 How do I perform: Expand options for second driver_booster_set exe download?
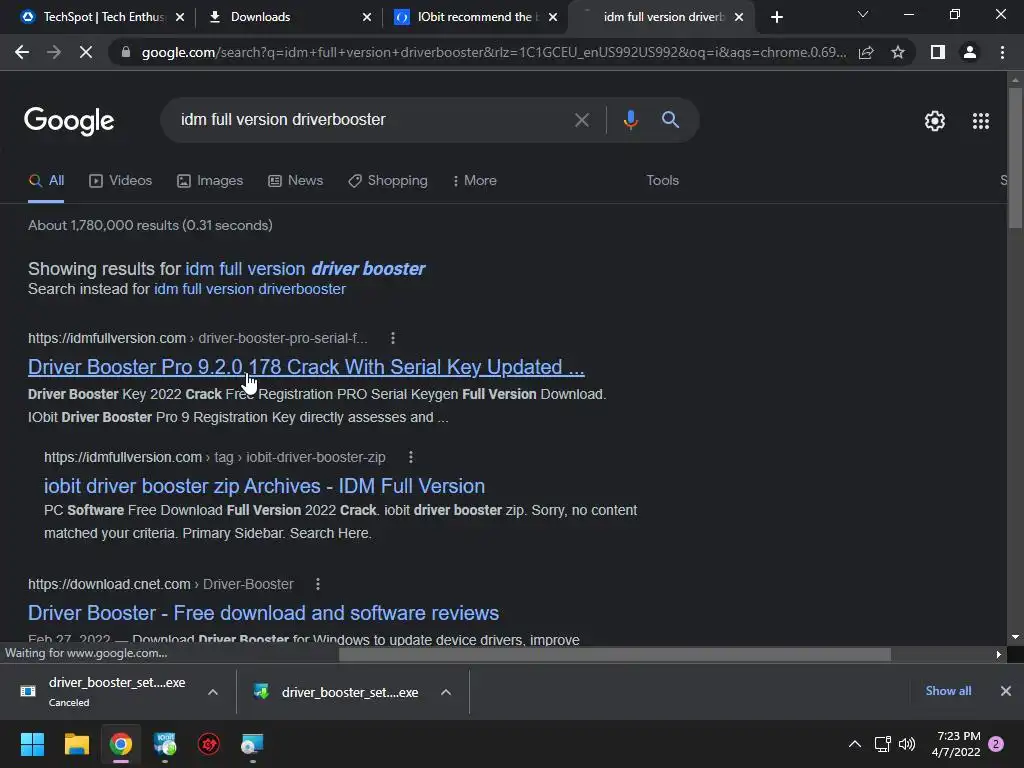(x=446, y=692)
